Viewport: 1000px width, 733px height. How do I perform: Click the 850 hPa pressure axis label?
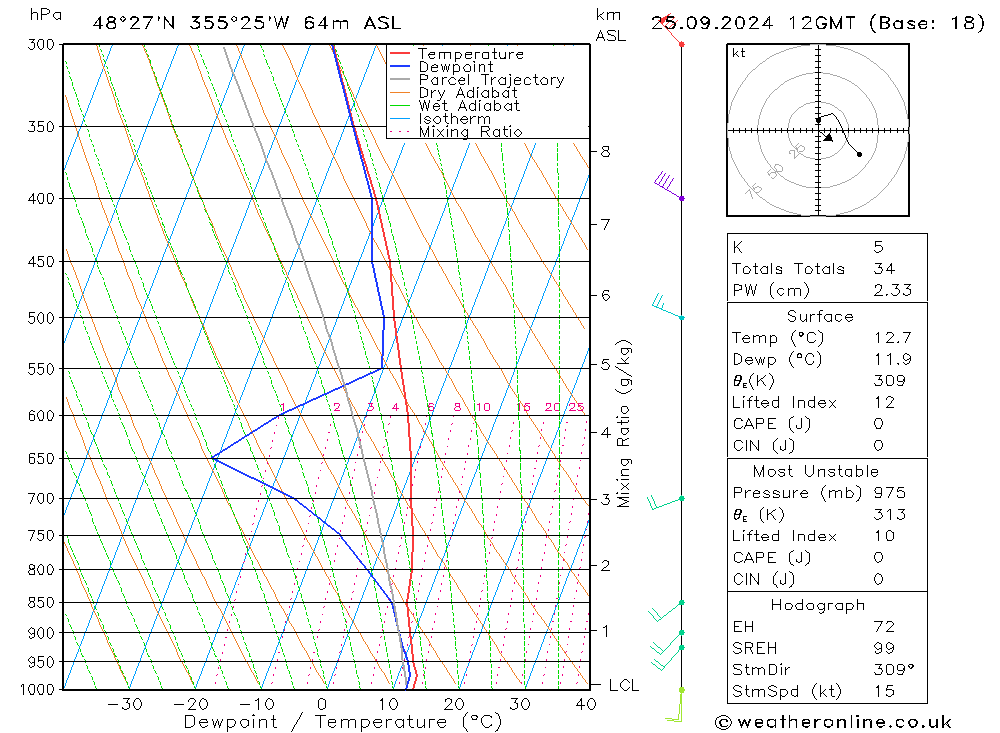pyautogui.click(x=41, y=602)
